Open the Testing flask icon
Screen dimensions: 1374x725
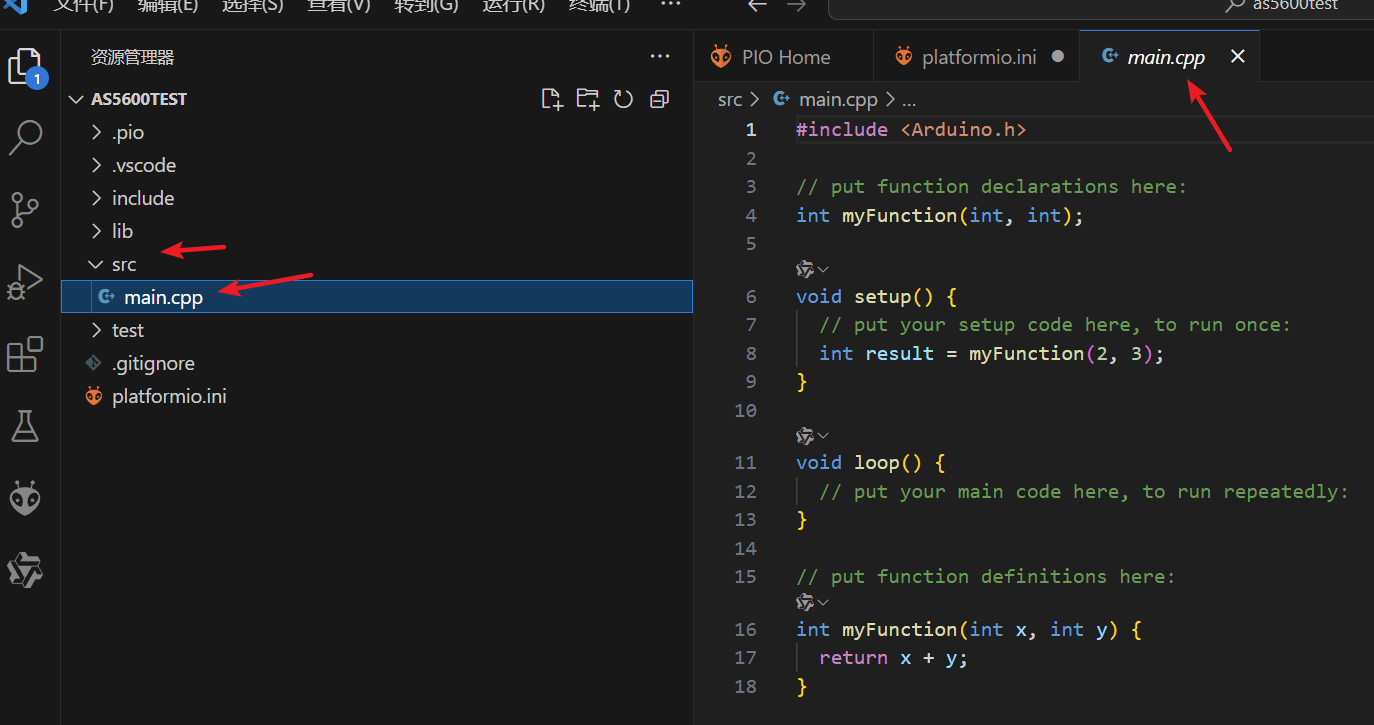click(25, 426)
